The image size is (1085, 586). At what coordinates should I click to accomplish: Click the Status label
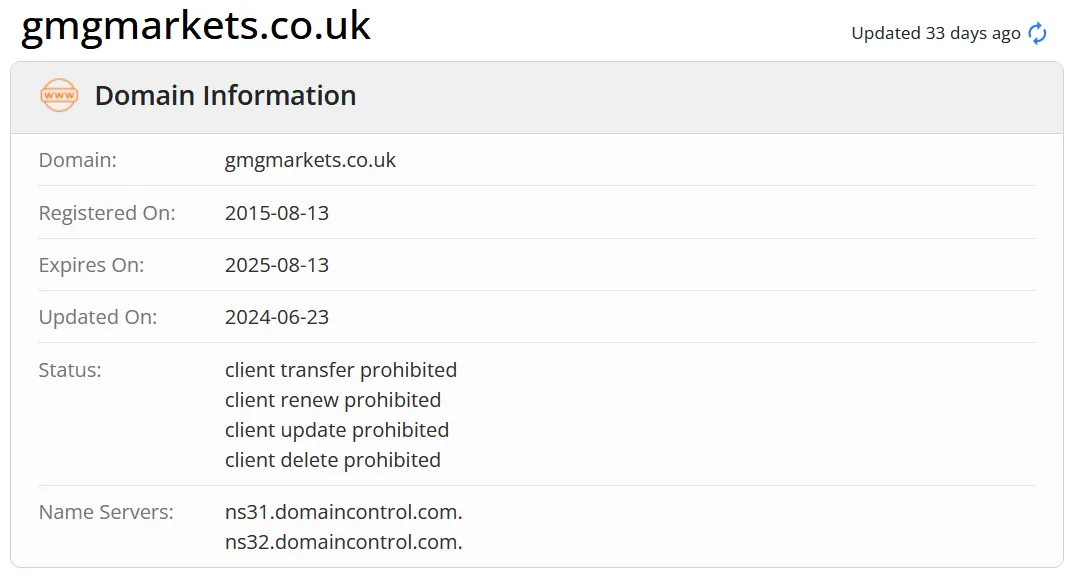click(70, 370)
